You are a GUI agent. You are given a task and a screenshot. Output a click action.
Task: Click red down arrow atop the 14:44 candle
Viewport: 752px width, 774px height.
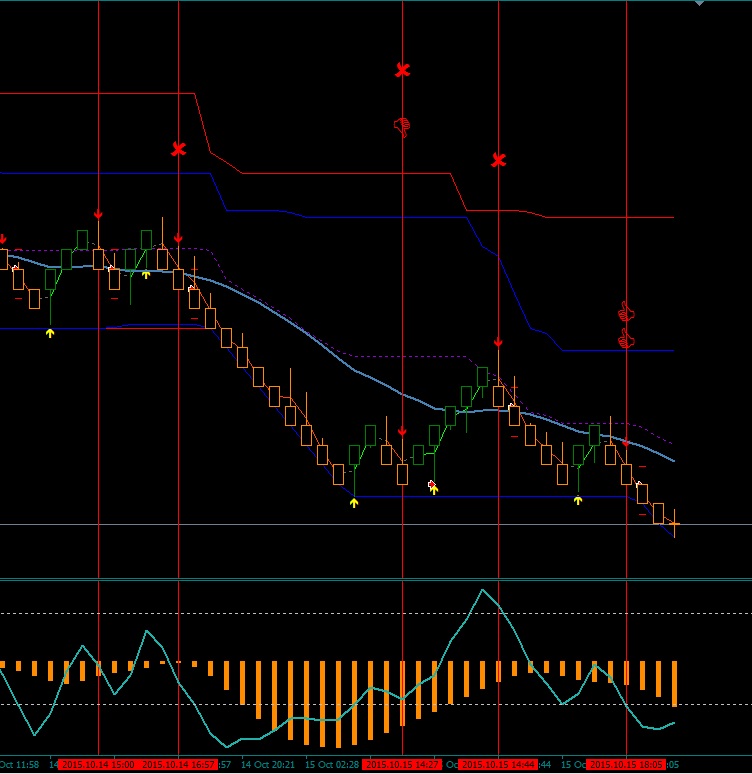498,342
